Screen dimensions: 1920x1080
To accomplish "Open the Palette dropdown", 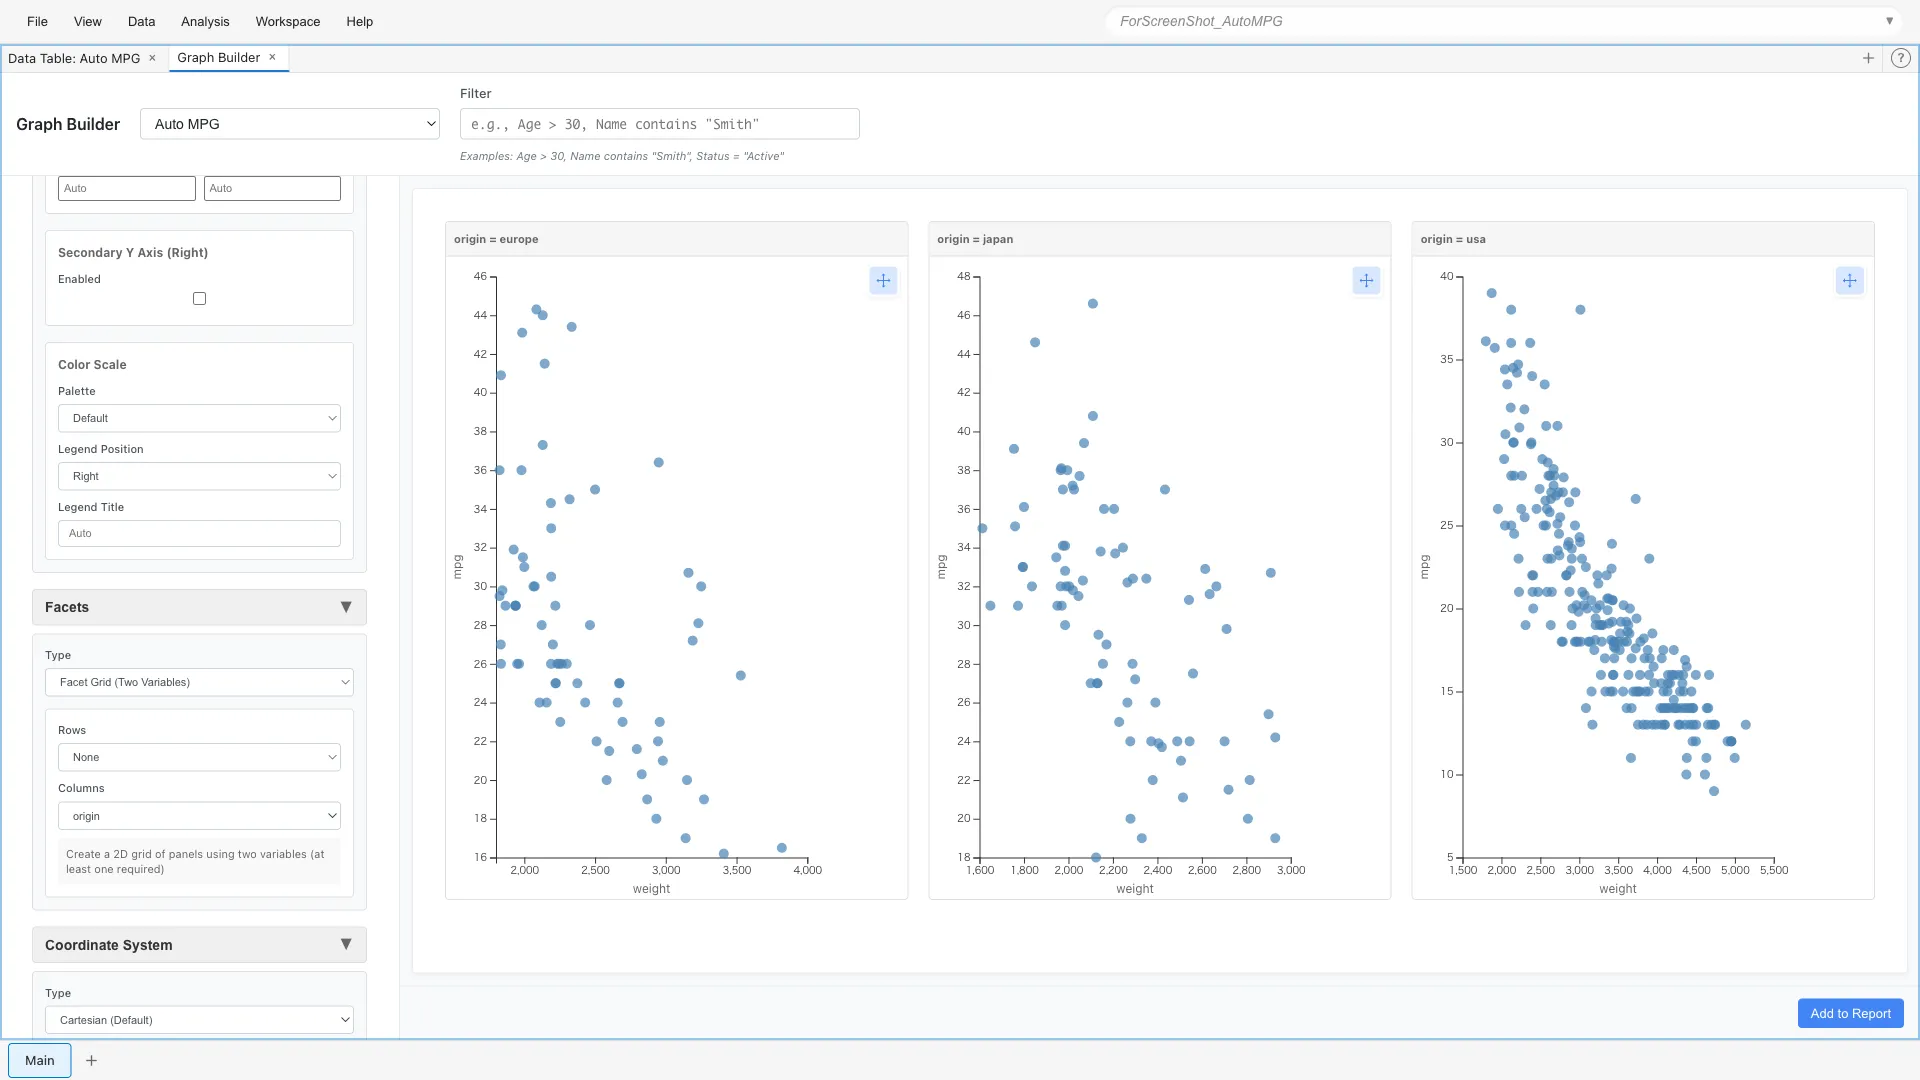I will [199, 418].
